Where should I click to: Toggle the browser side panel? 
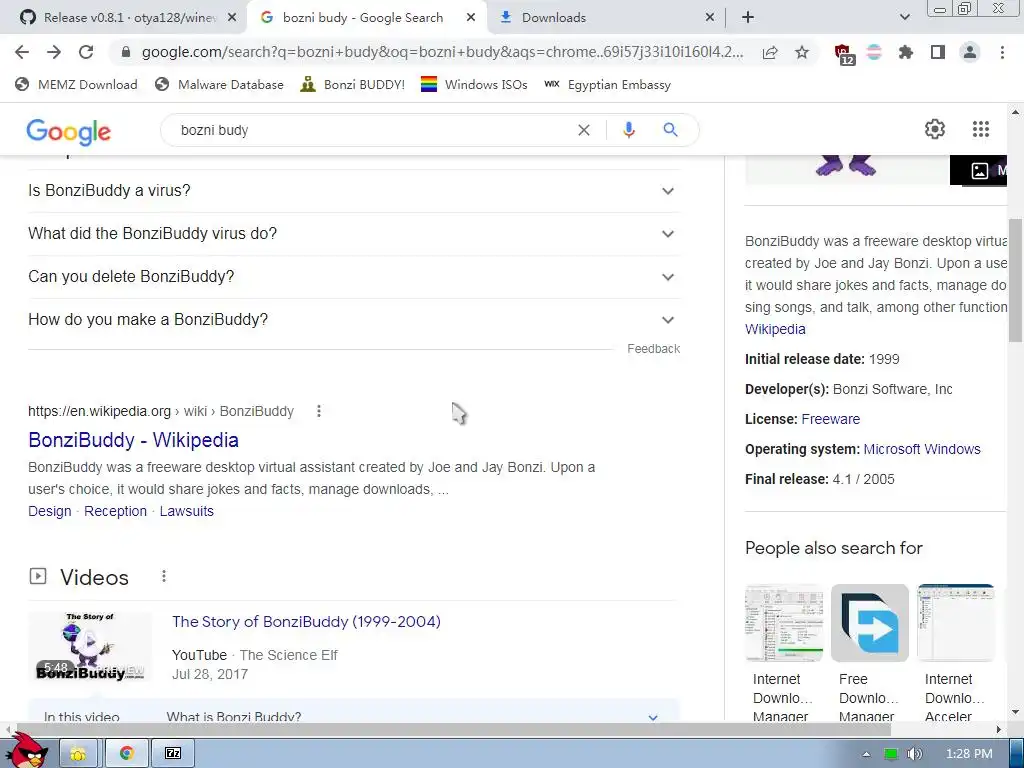click(x=938, y=52)
